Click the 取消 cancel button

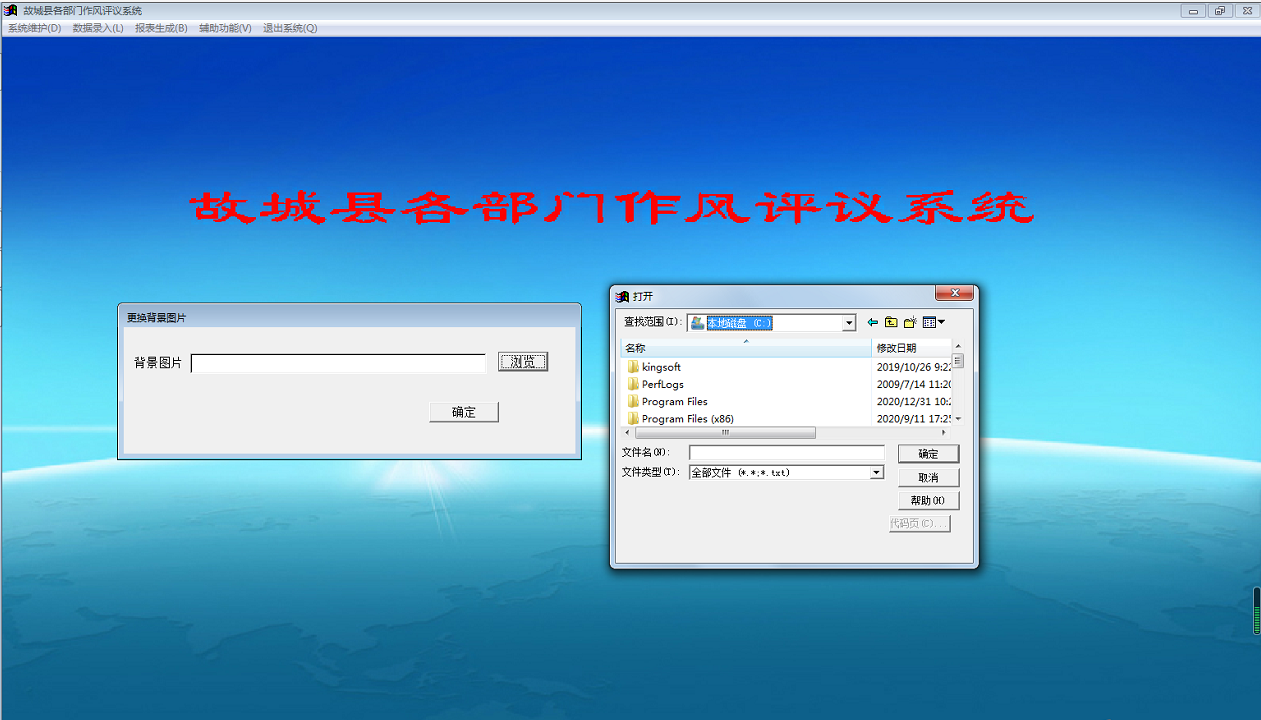point(929,477)
